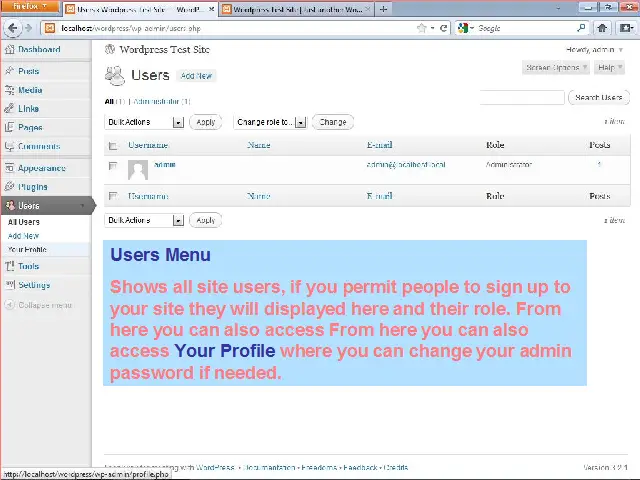Screen dimensions: 640x480
Task: Open the Dashboard menu item
Action: coord(39,49)
